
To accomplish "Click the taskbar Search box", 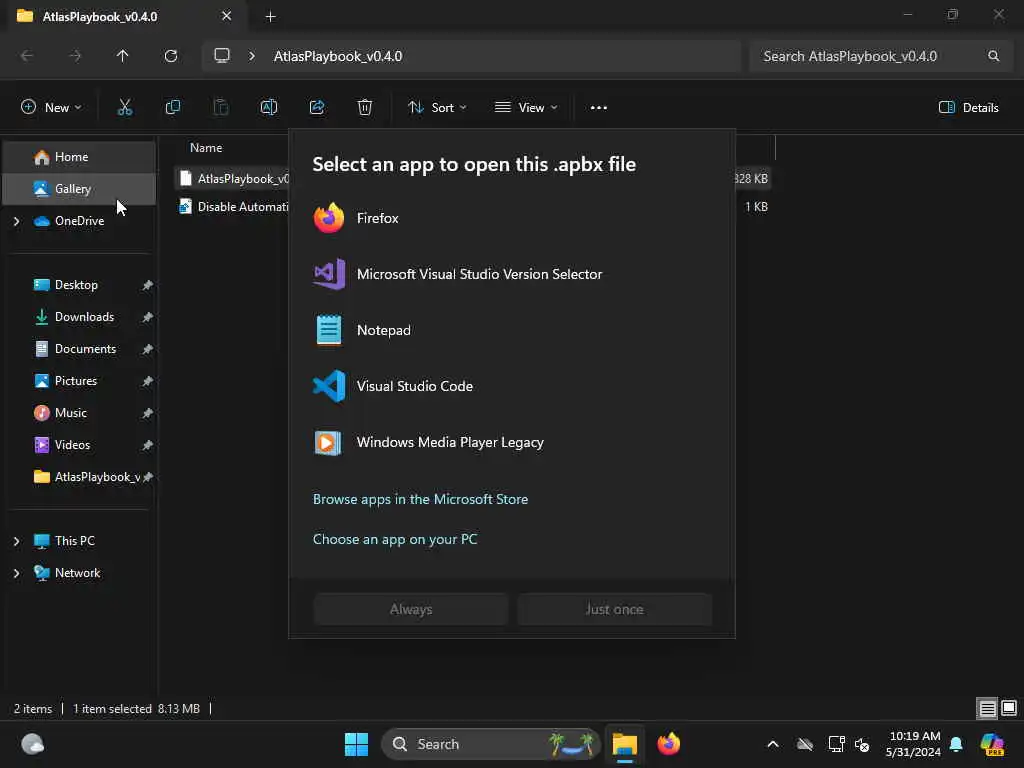I will (491, 744).
